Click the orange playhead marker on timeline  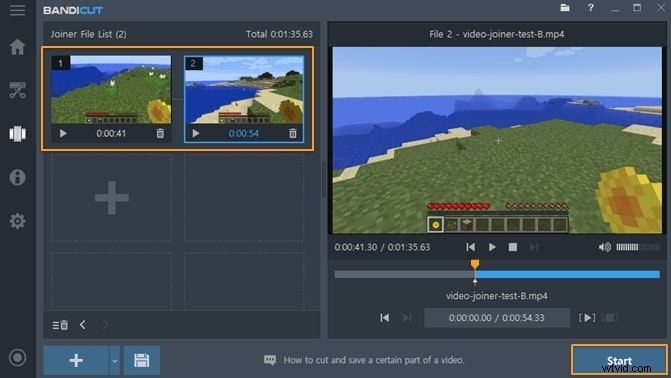point(475,264)
